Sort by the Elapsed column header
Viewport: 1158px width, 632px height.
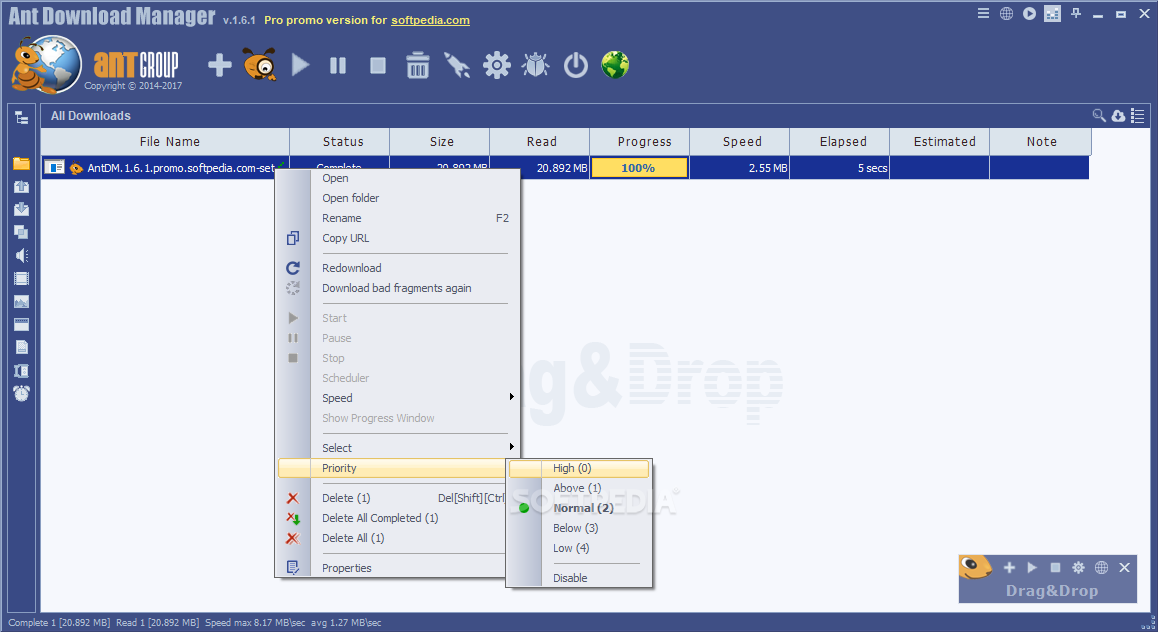tap(840, 142)
